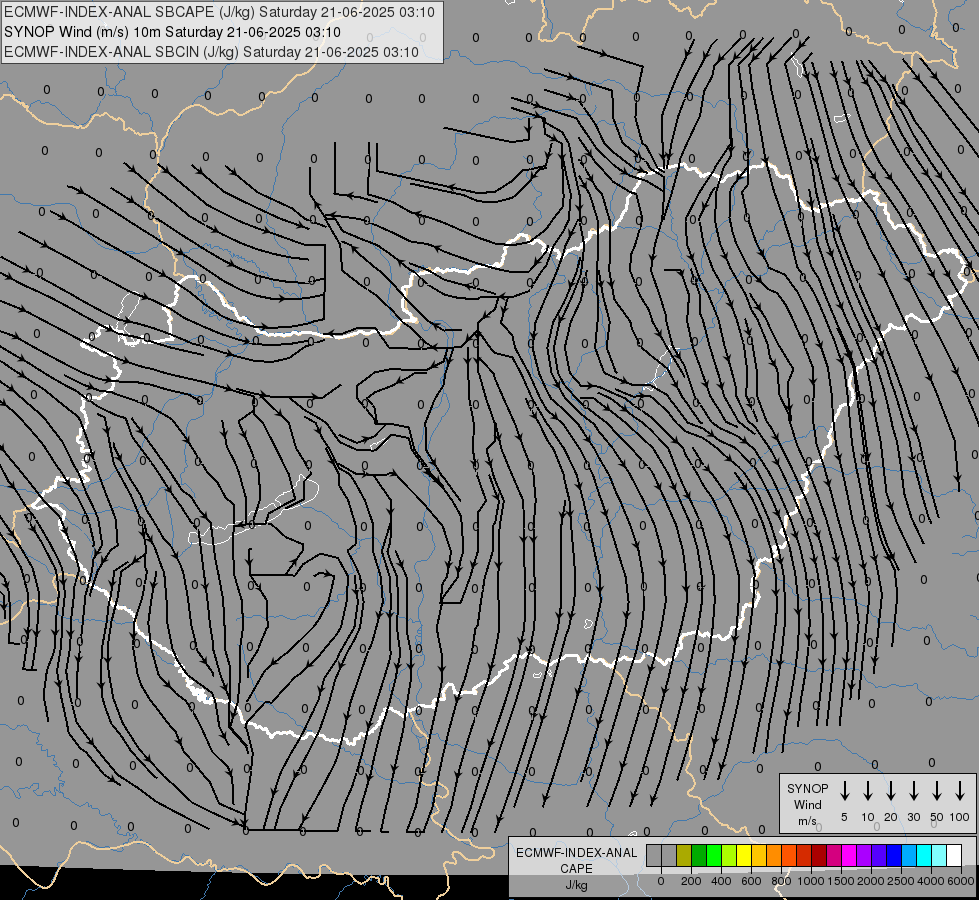Click the 1500 tick label on CAPE scale
This screenshot has width=979, height=900.
coord(841,881)
